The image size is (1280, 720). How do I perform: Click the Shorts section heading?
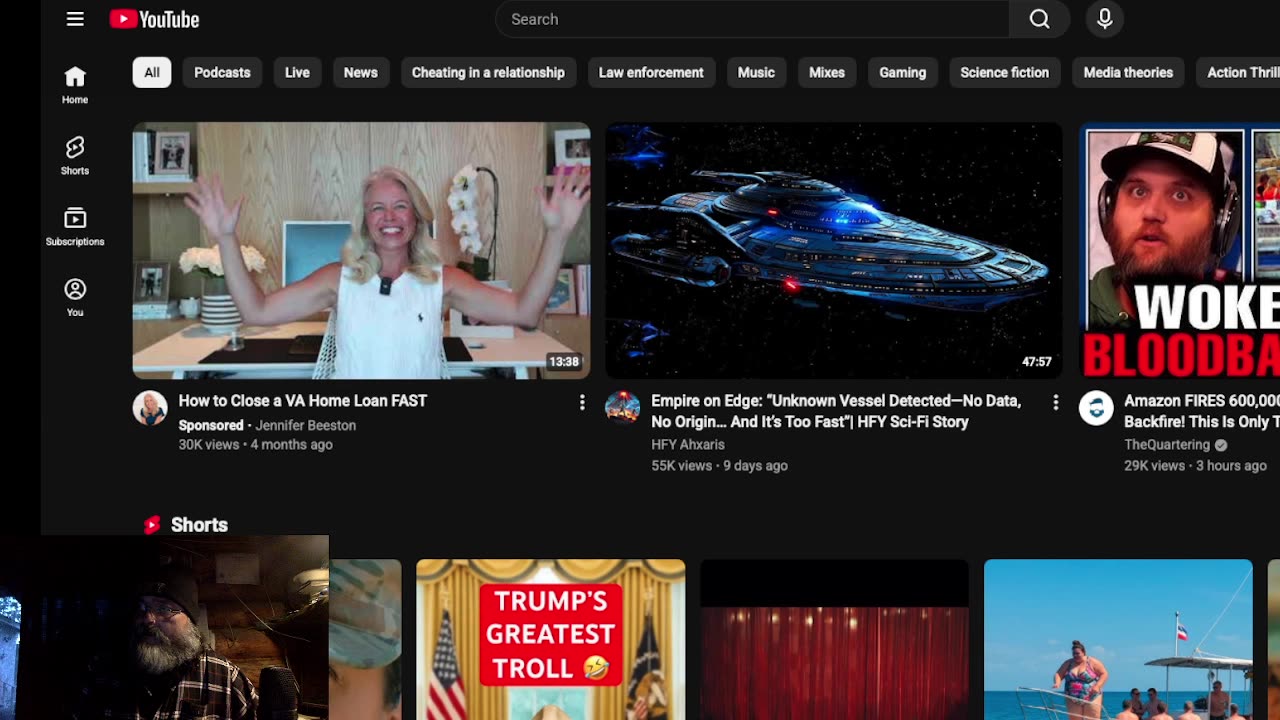tap(199, 525)
